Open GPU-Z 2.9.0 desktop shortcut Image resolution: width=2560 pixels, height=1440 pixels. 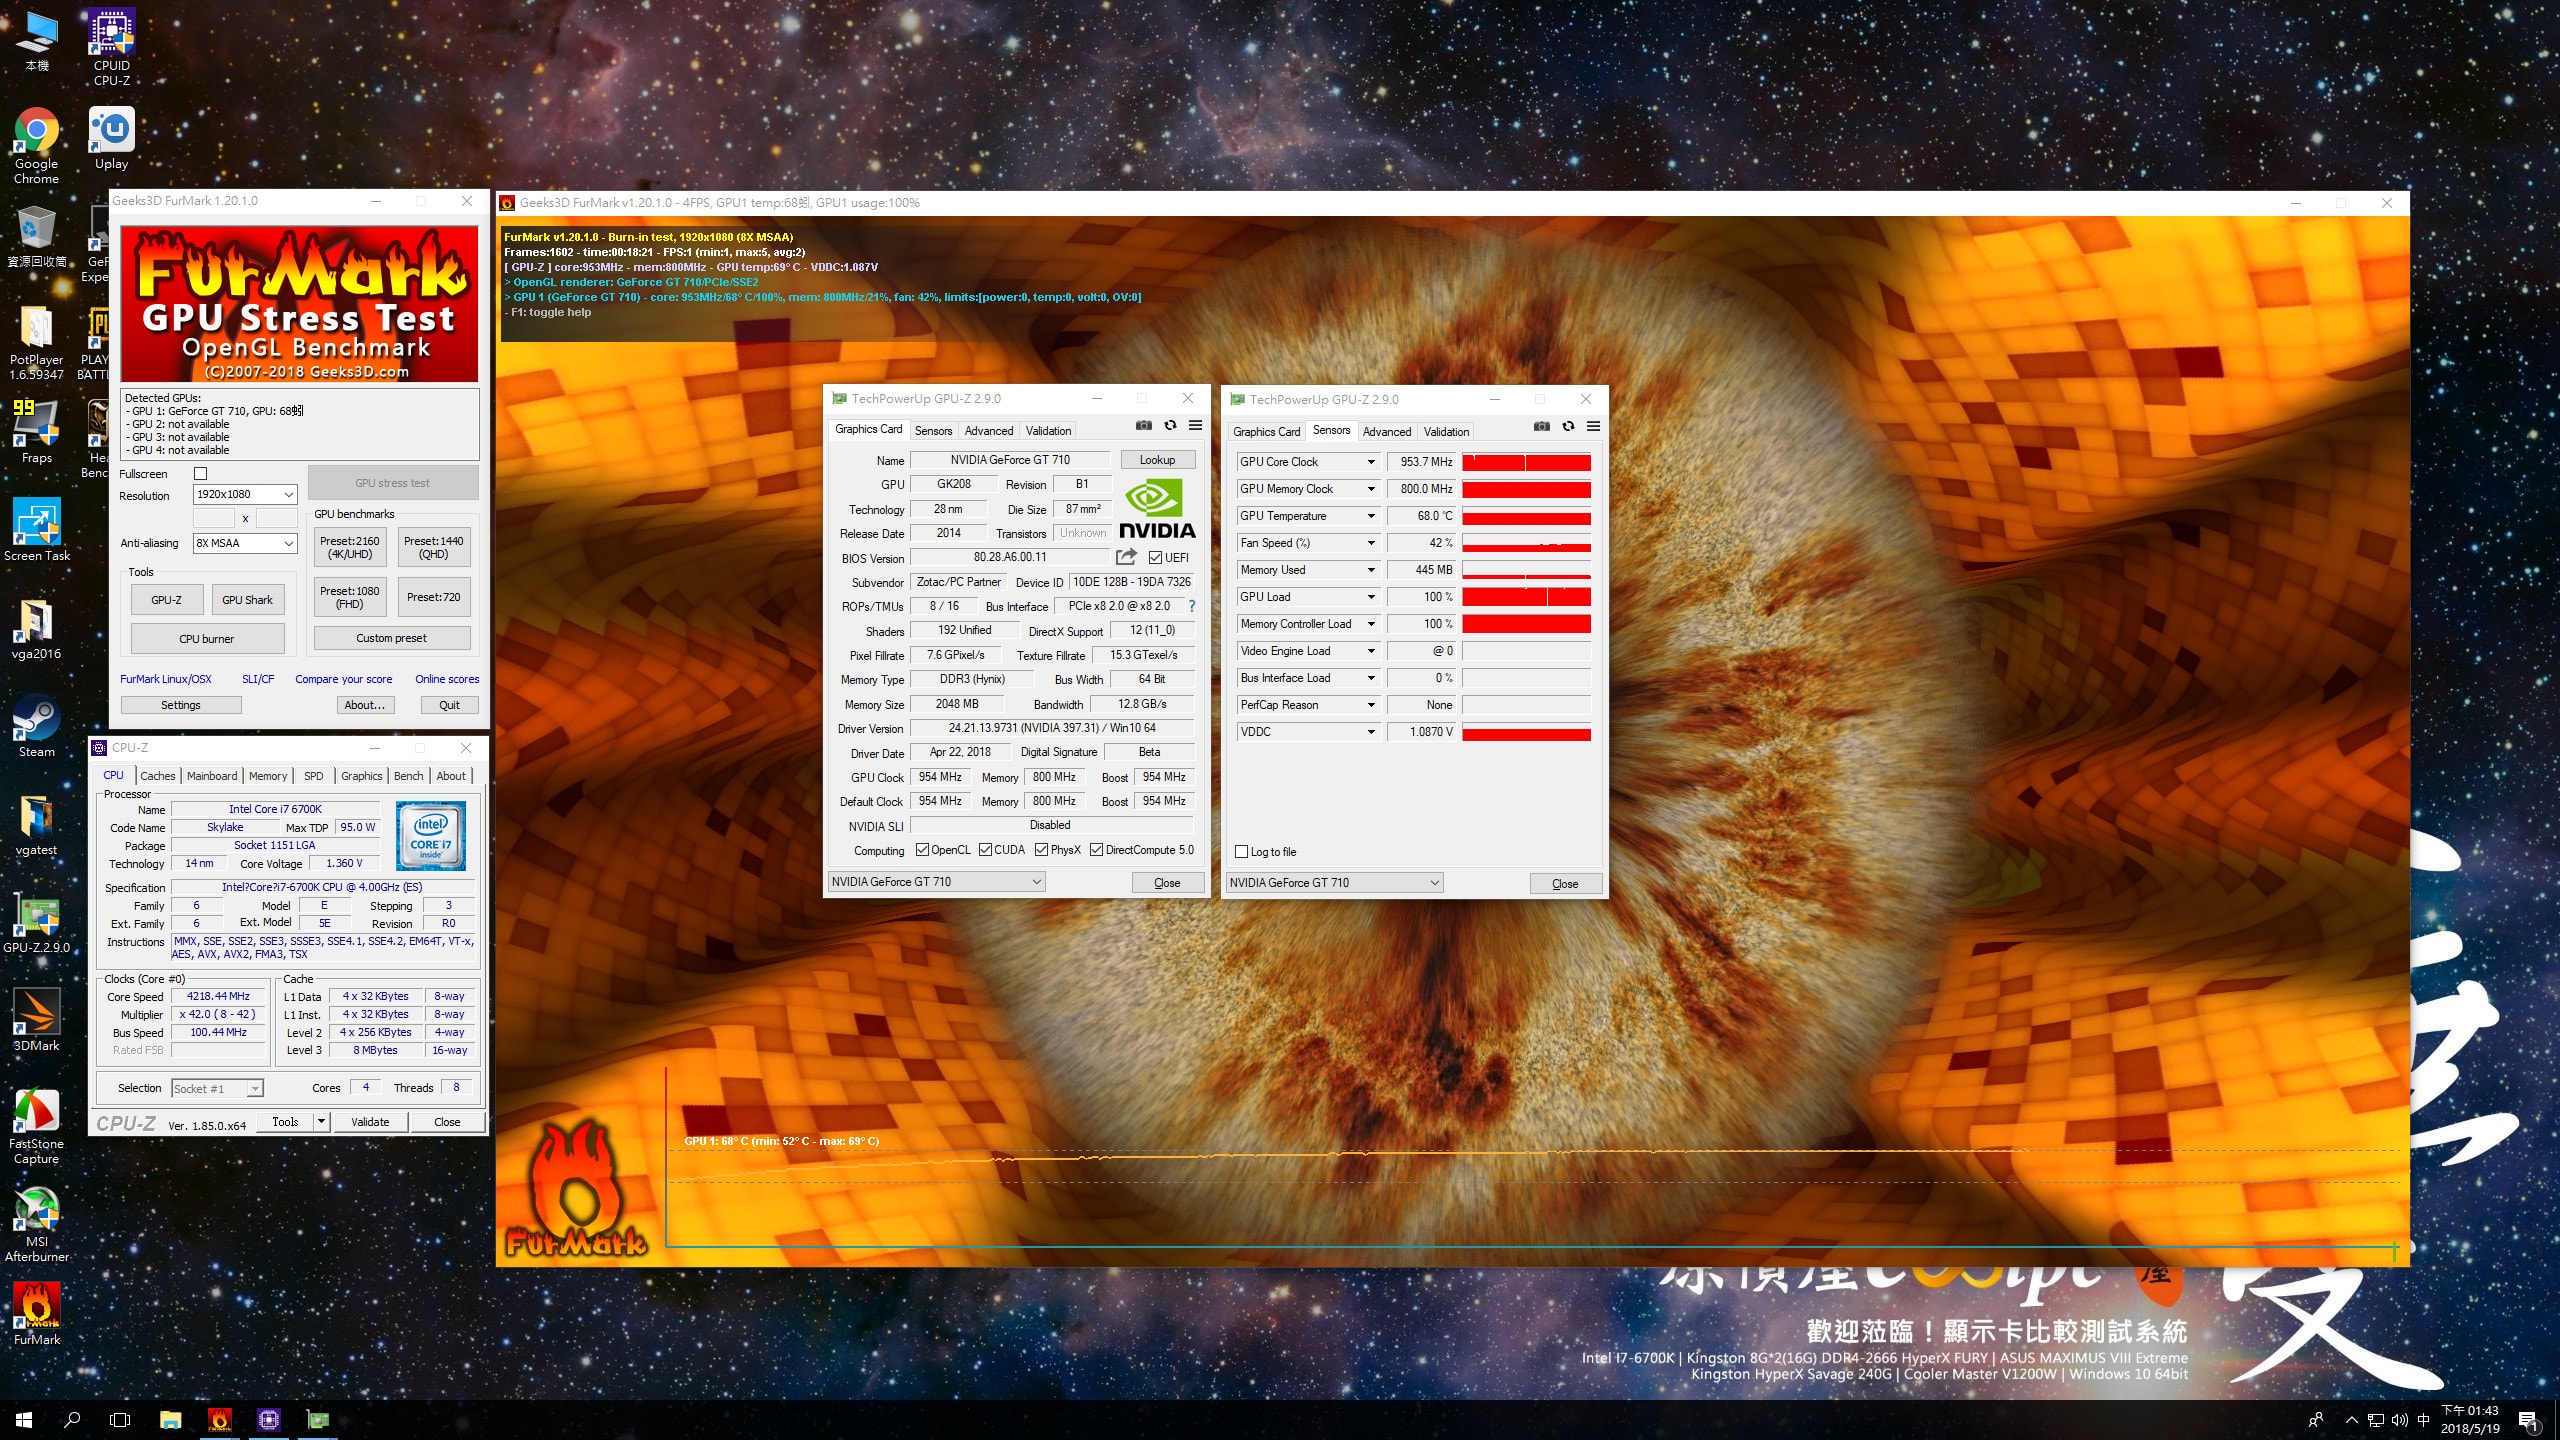tap(36, 922)
